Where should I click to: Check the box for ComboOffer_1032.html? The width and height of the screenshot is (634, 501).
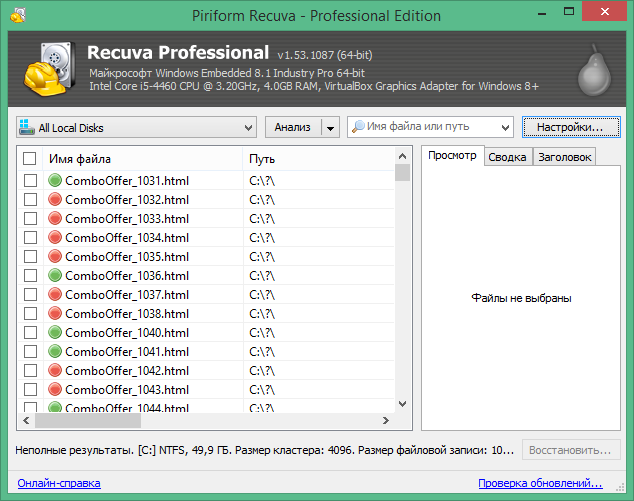tap(30, 199)
